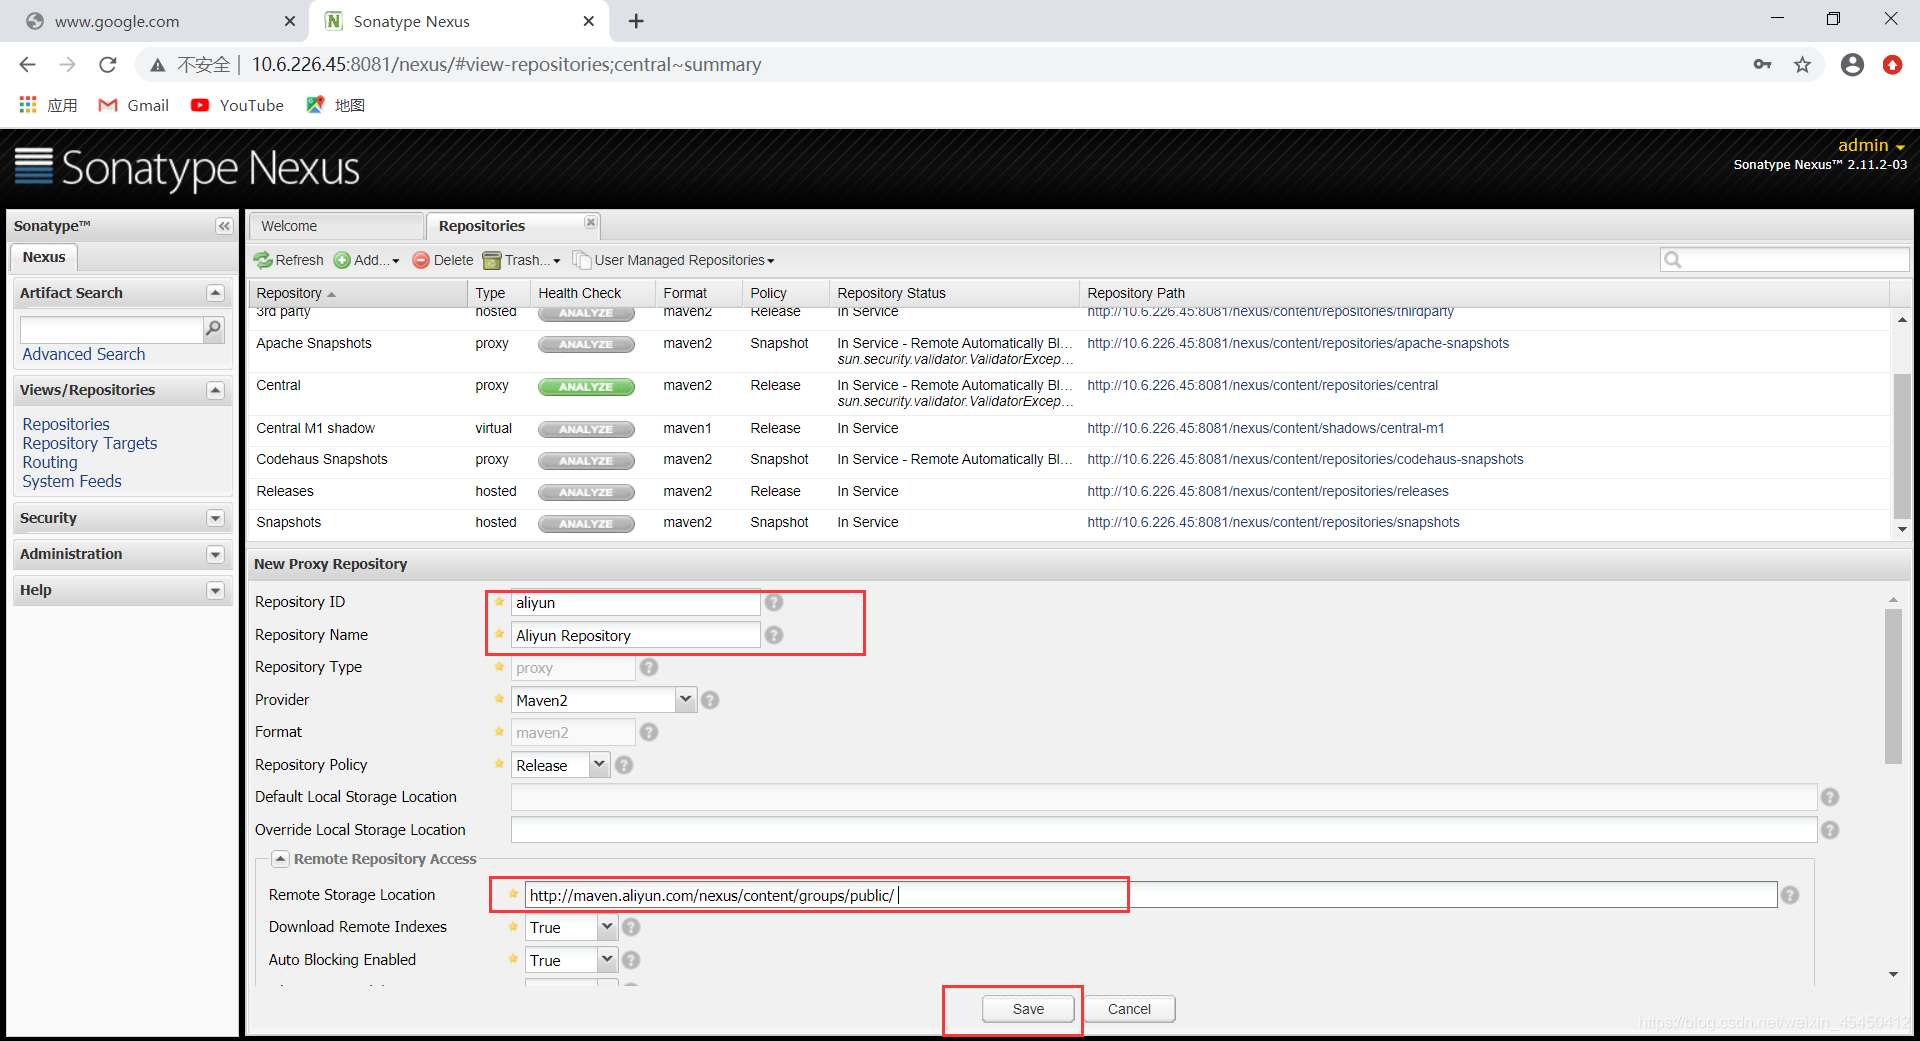Click the Repository Name input field
The image size is (1920, 1041).
pos(635,636)
